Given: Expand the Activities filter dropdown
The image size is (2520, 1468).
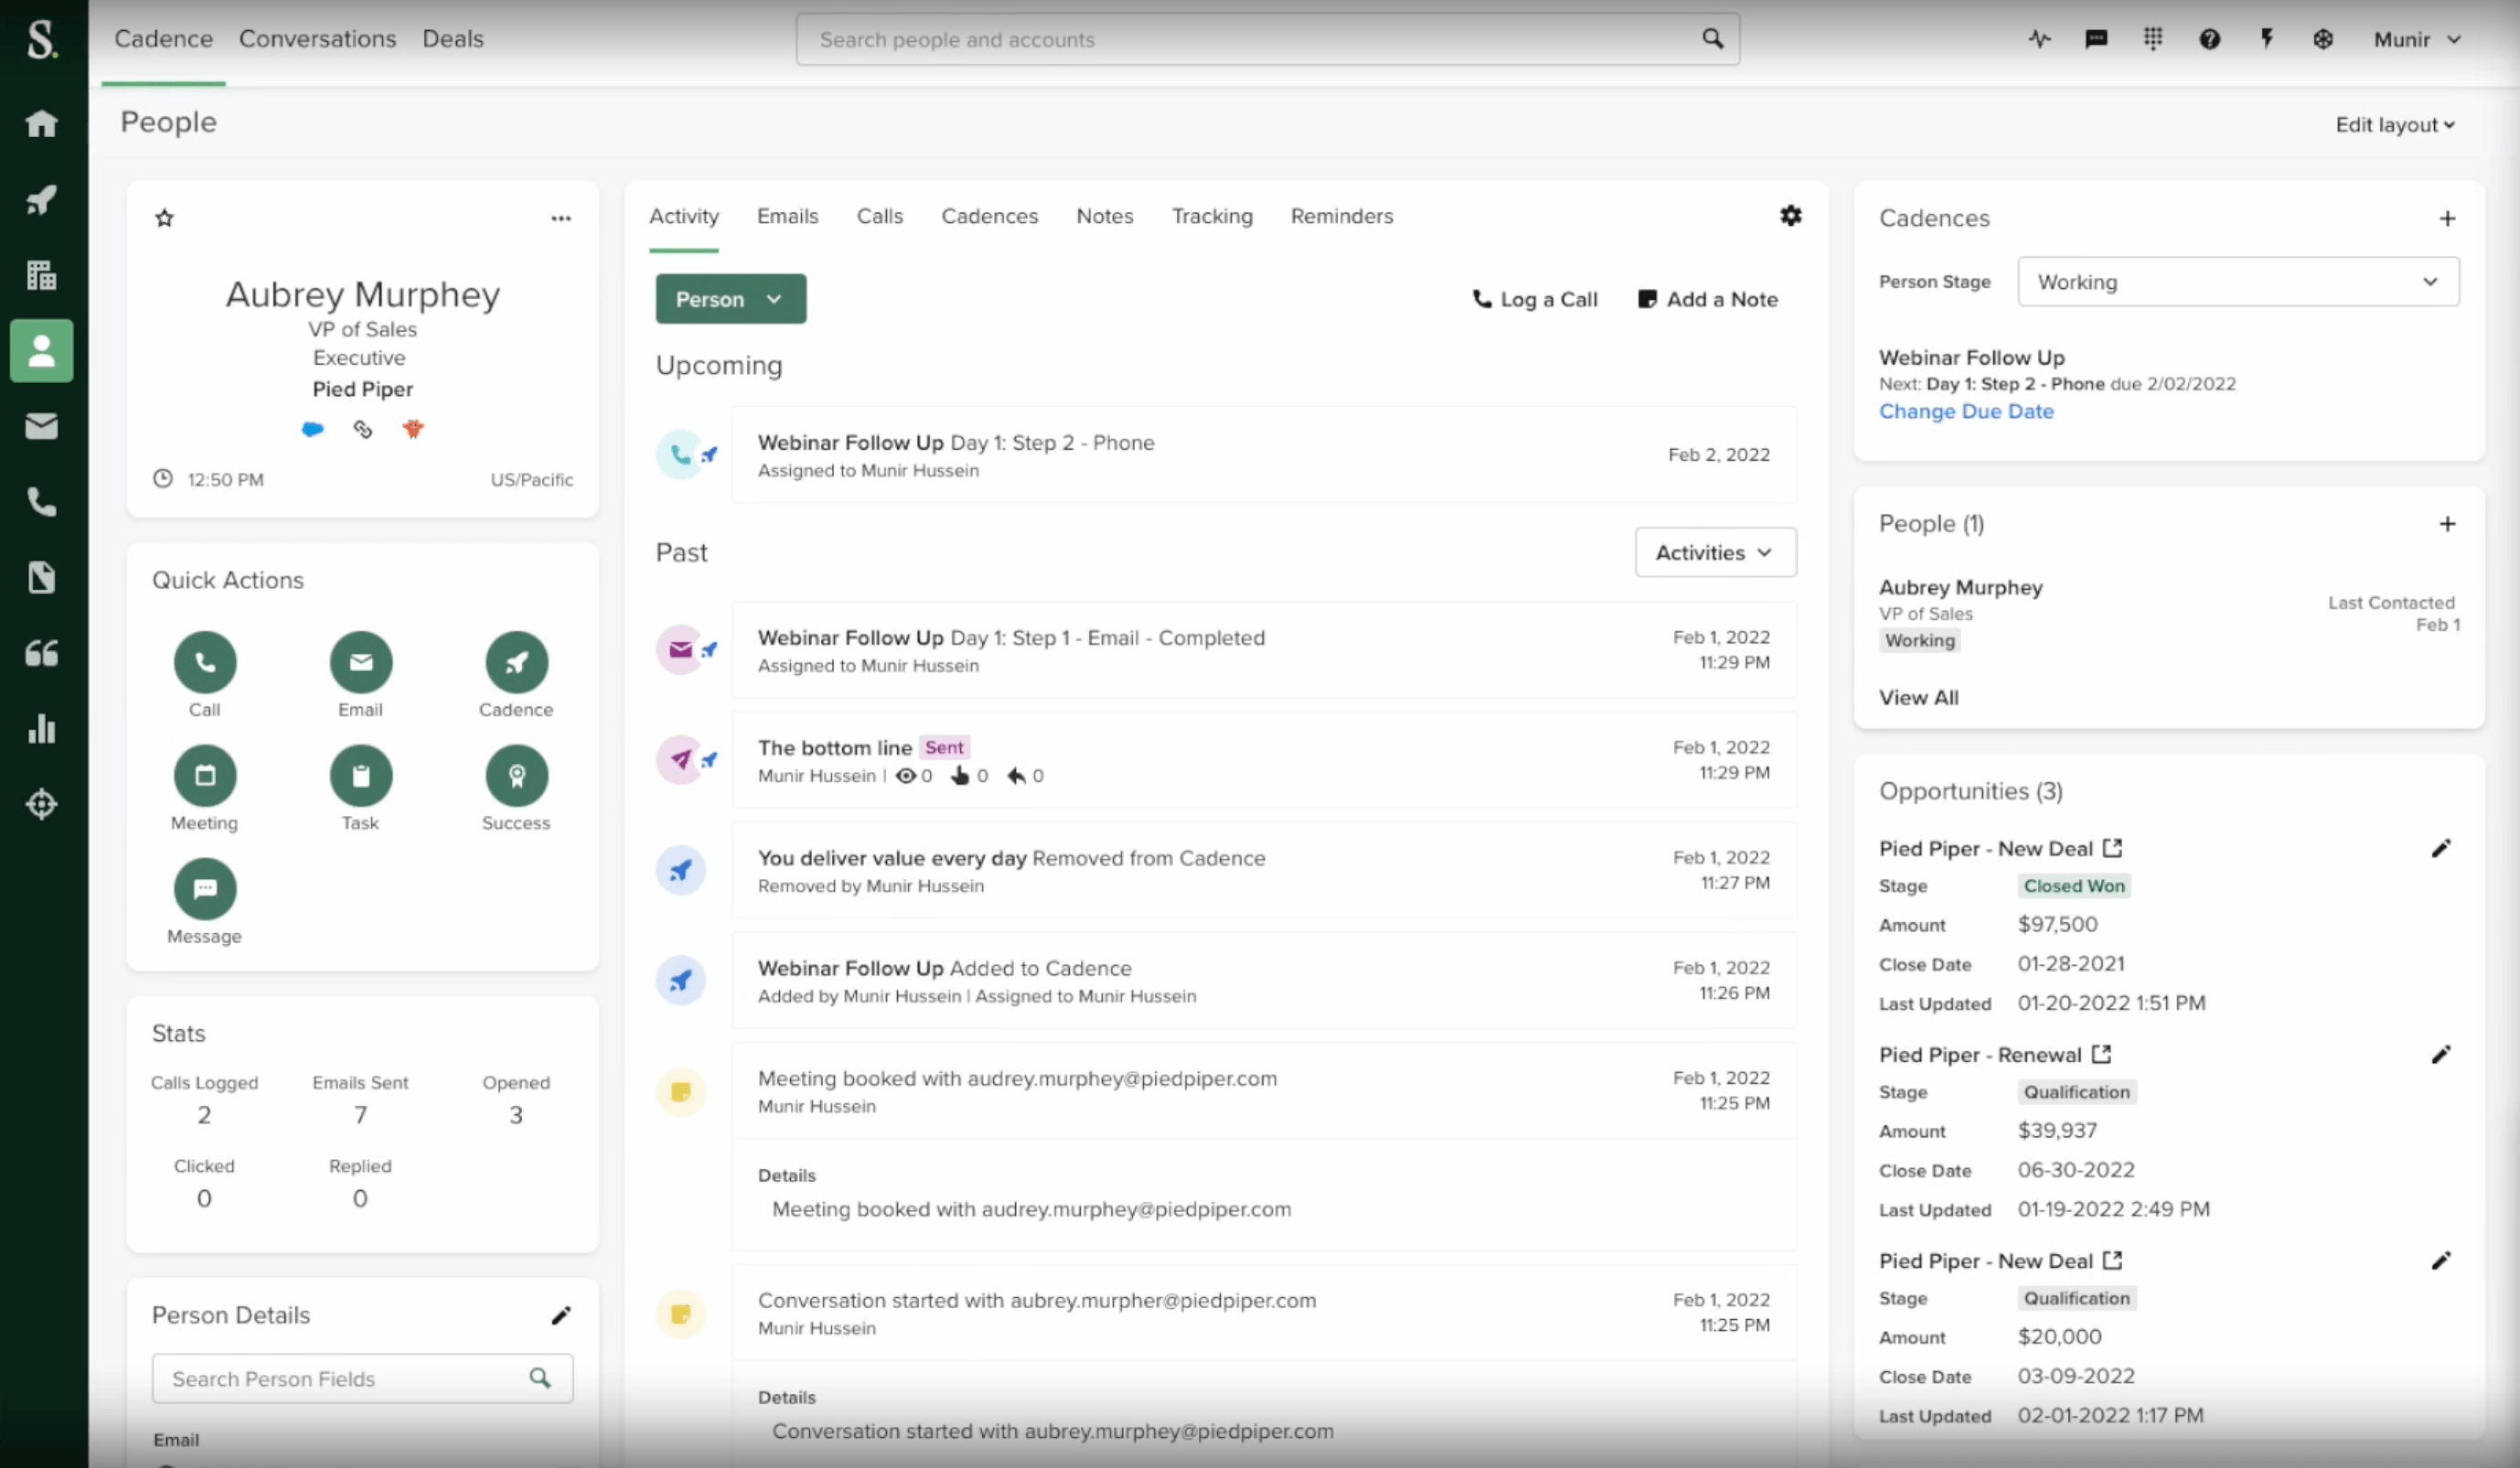Looking at the screenshot, I should (x=1714, y=552).
